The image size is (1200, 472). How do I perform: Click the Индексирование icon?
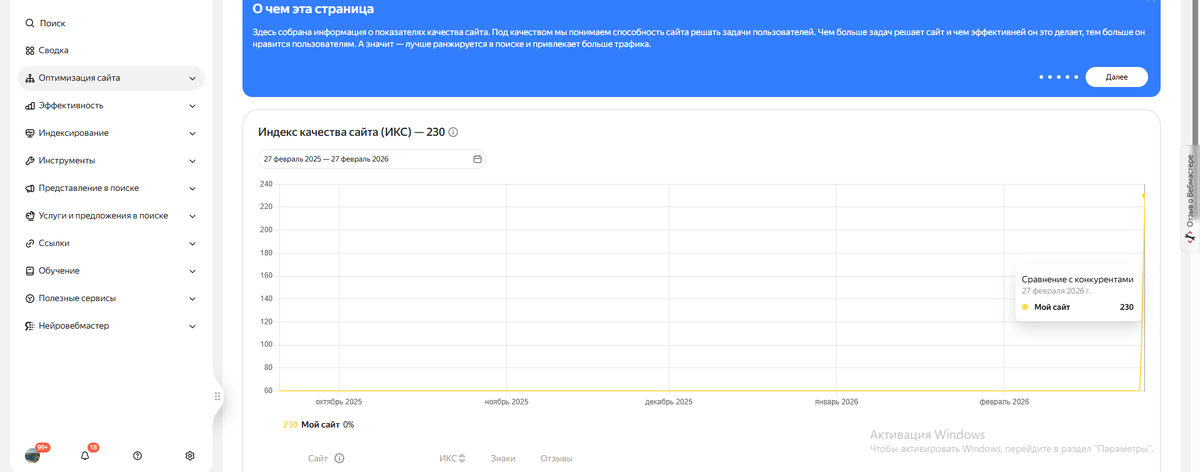(x=29, y=133)
